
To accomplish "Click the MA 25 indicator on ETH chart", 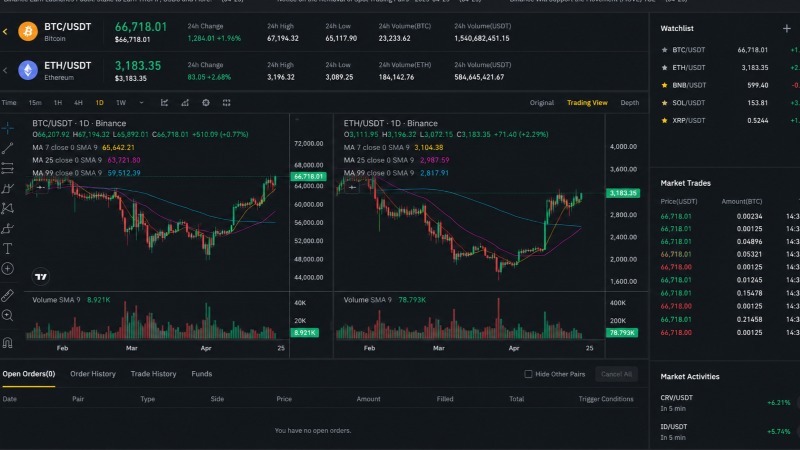I will tap(396, 160).
